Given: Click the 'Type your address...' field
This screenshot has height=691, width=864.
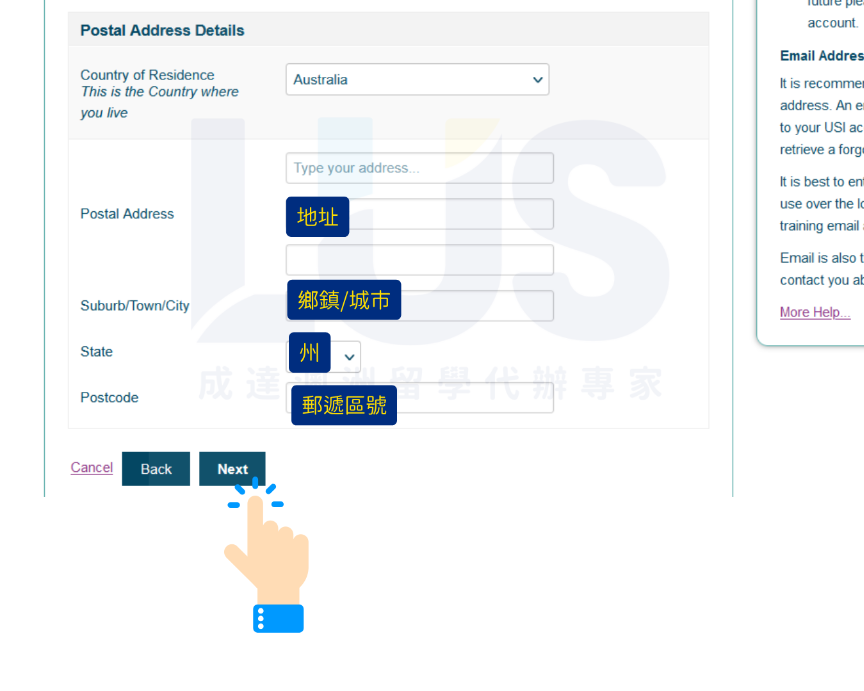Looking at the screenshot, I should (x=419, y=168).
